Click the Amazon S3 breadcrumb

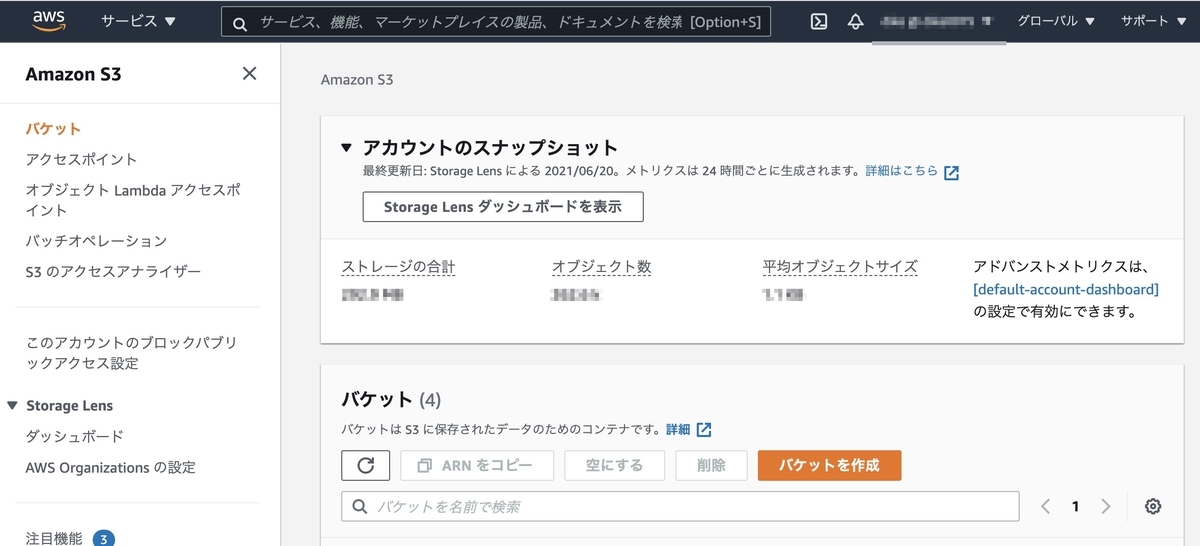357,80
